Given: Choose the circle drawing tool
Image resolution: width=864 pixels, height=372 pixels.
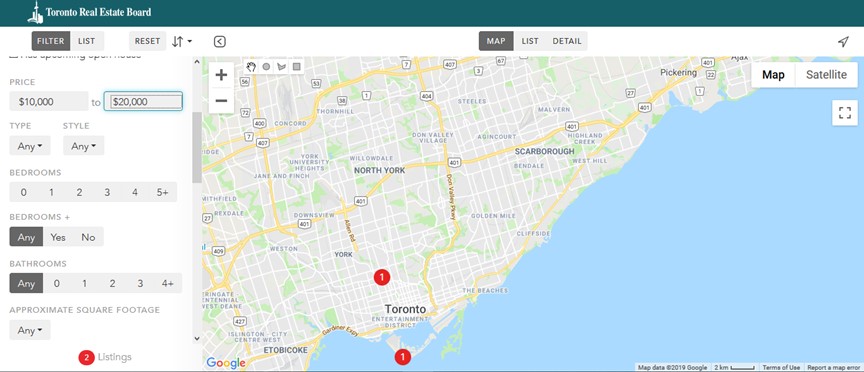Looking at the screenshot, I should tap(266, 67).
